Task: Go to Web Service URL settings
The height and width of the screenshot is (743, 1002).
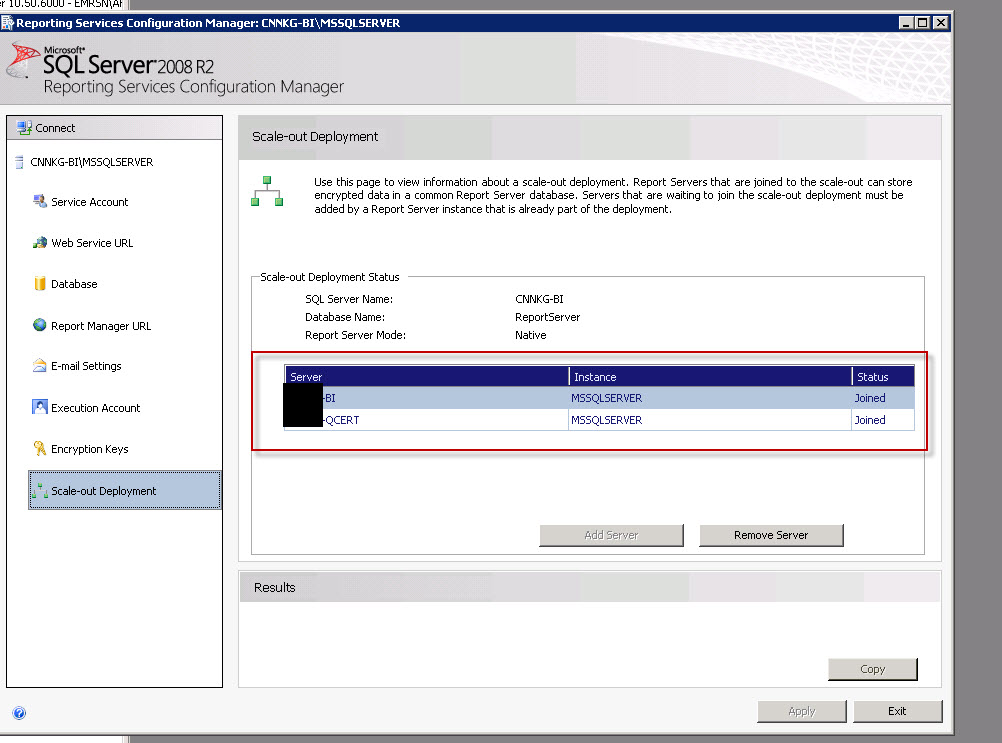Action: (92, 243)
